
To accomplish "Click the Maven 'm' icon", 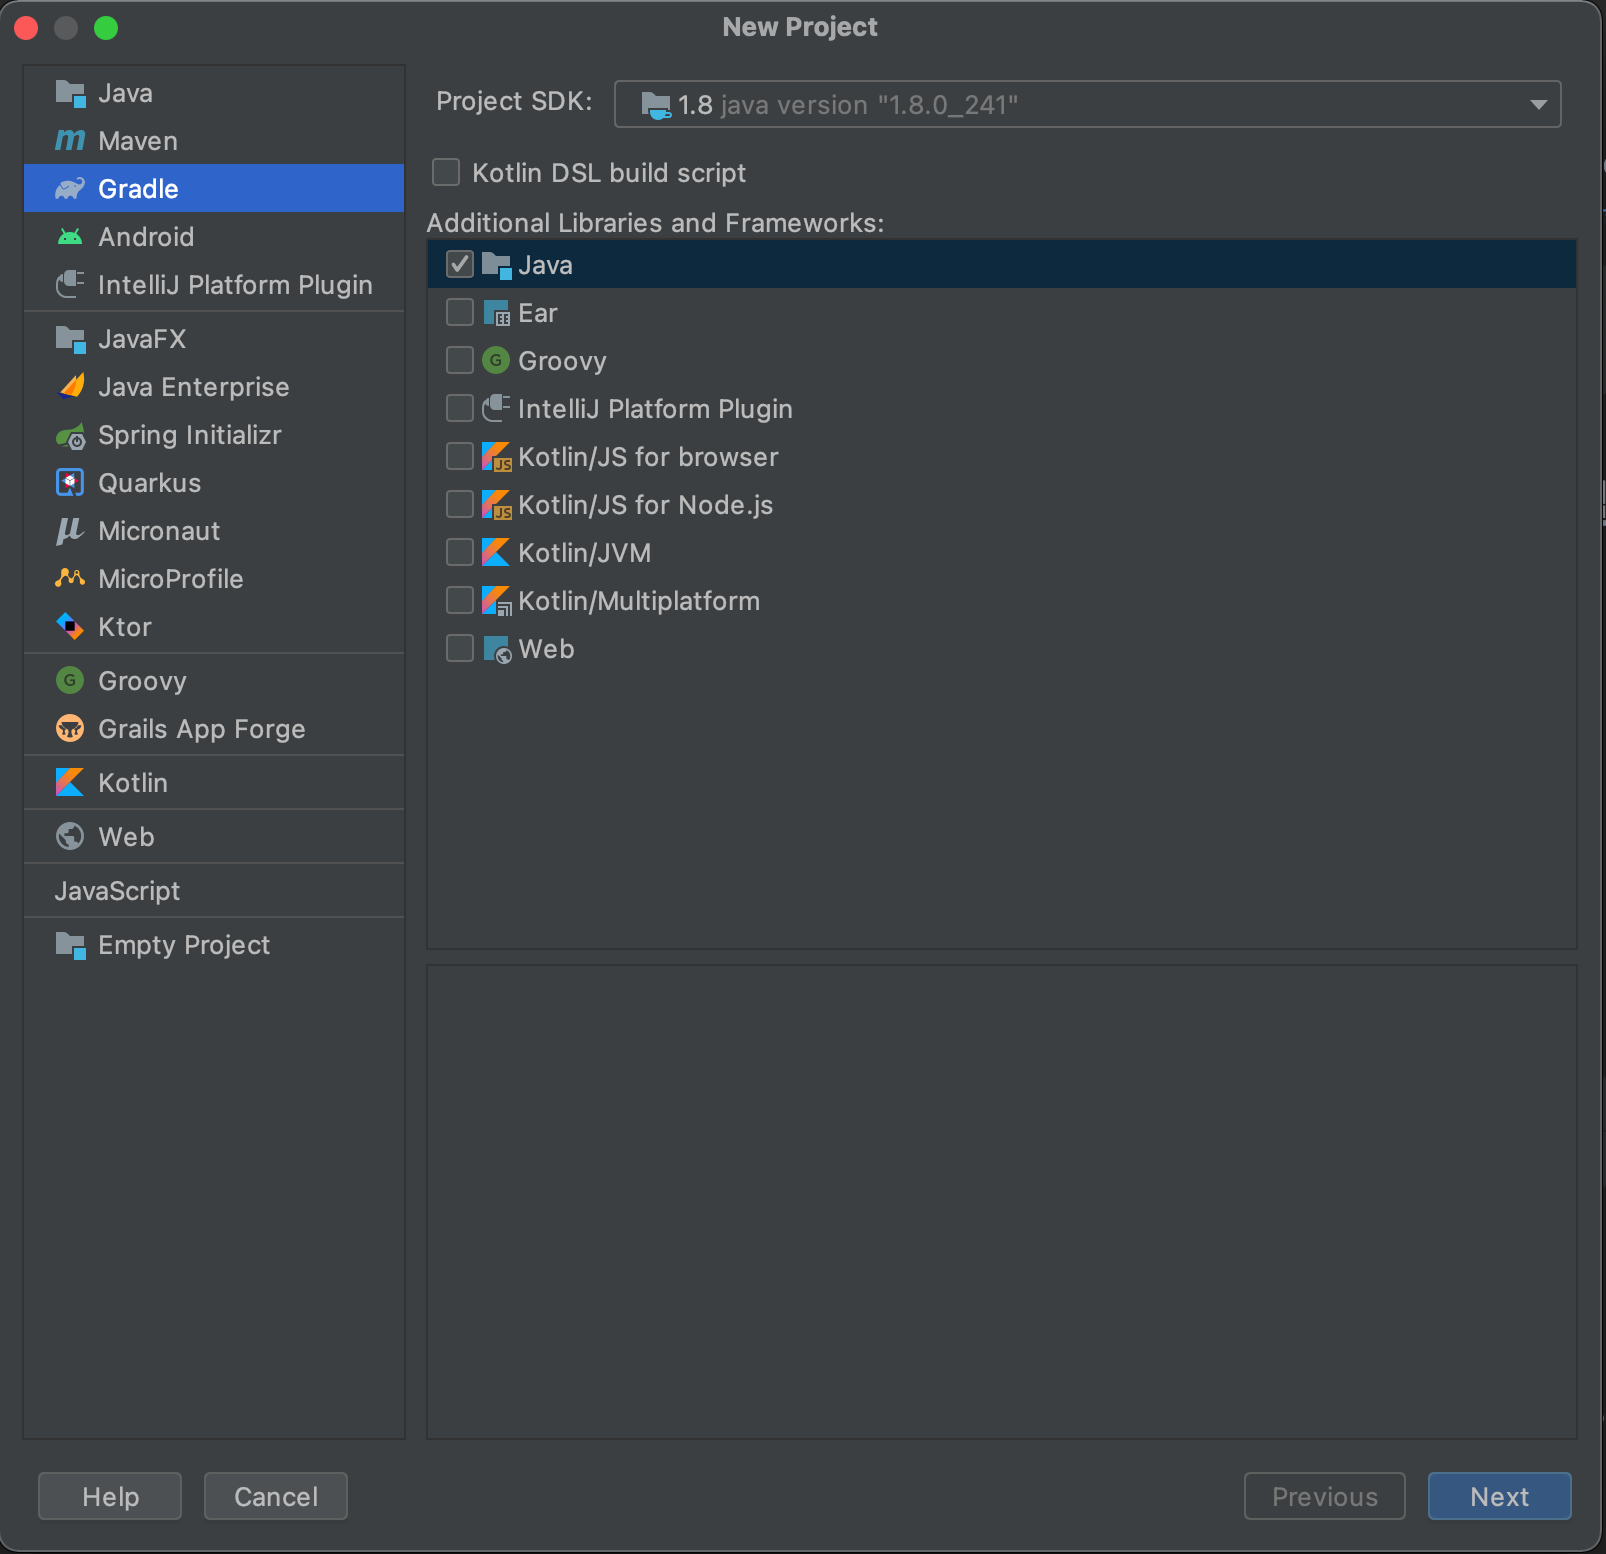I will (70, 141).
